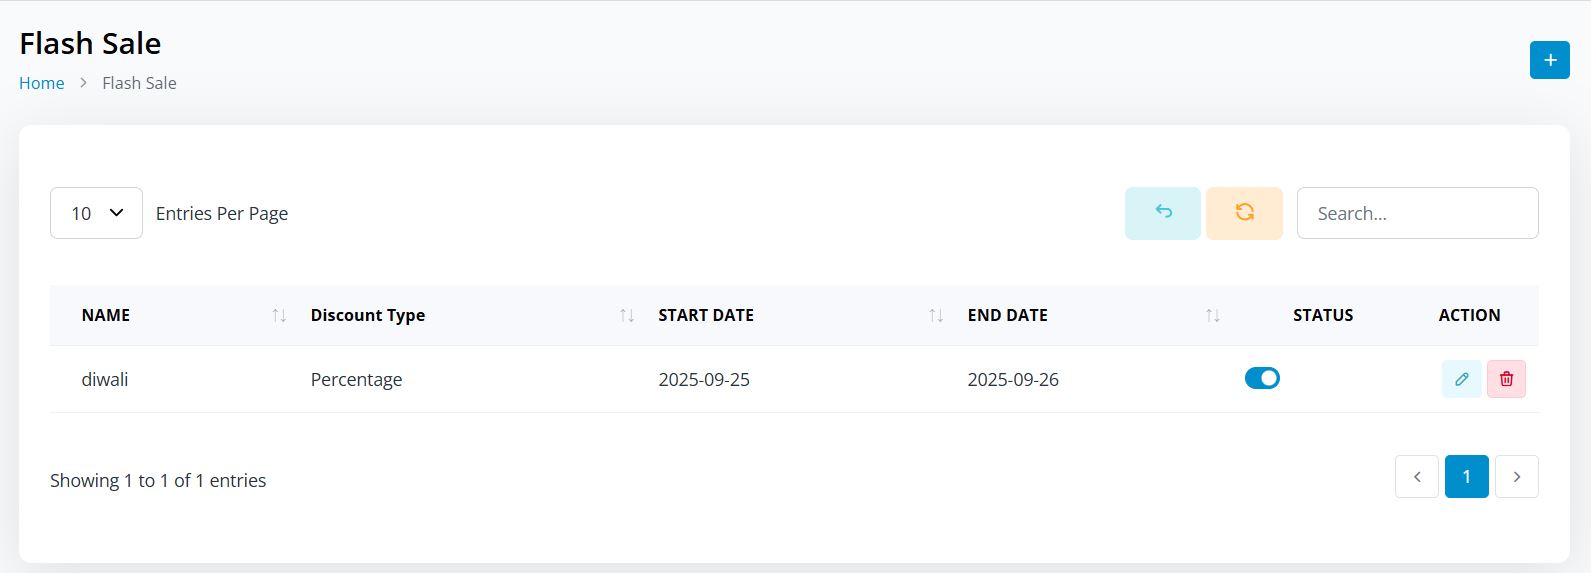Open the entries per page dropdown

click(x=96, y=213)
